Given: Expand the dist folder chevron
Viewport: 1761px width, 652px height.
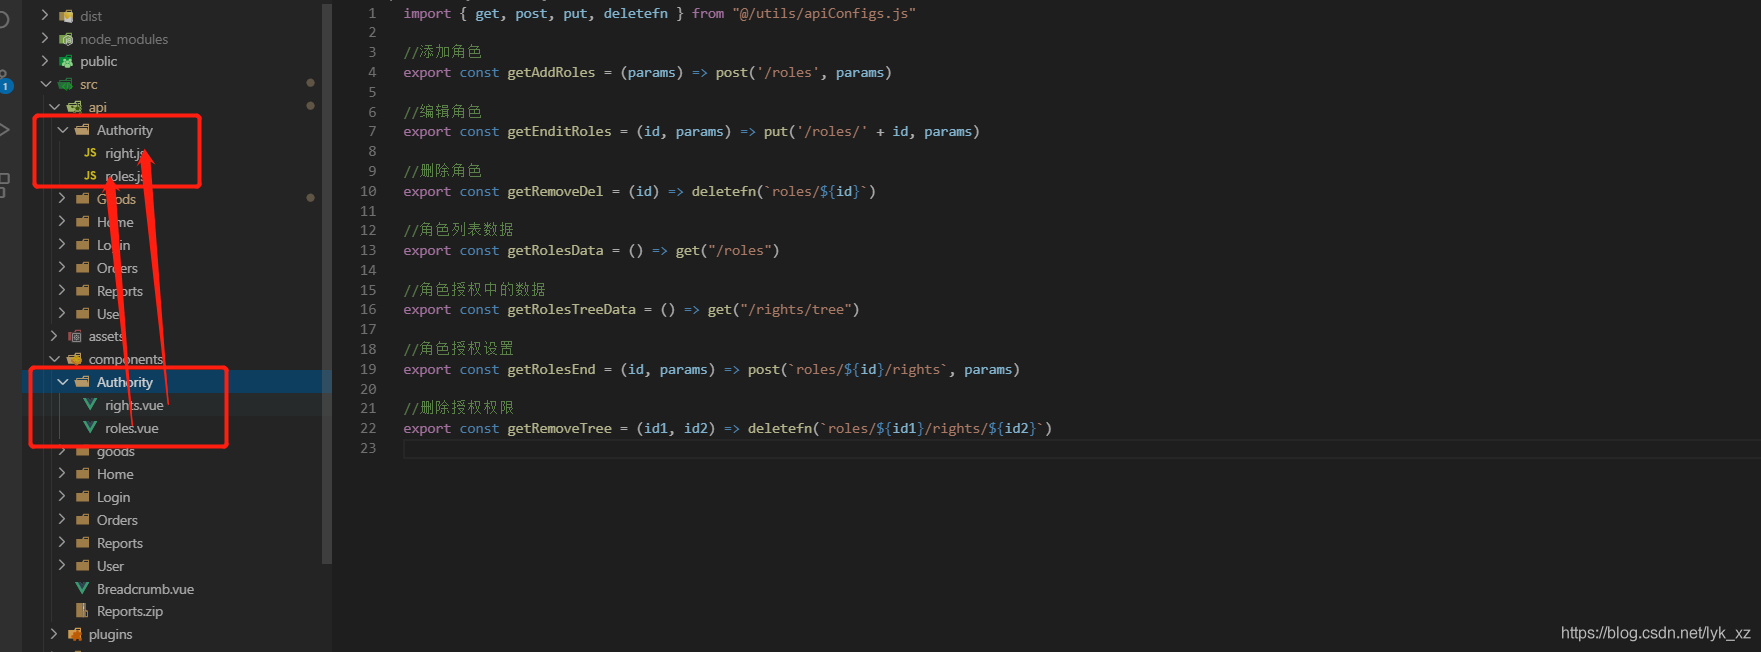Looking at the screenshot, I should (45, 16).
